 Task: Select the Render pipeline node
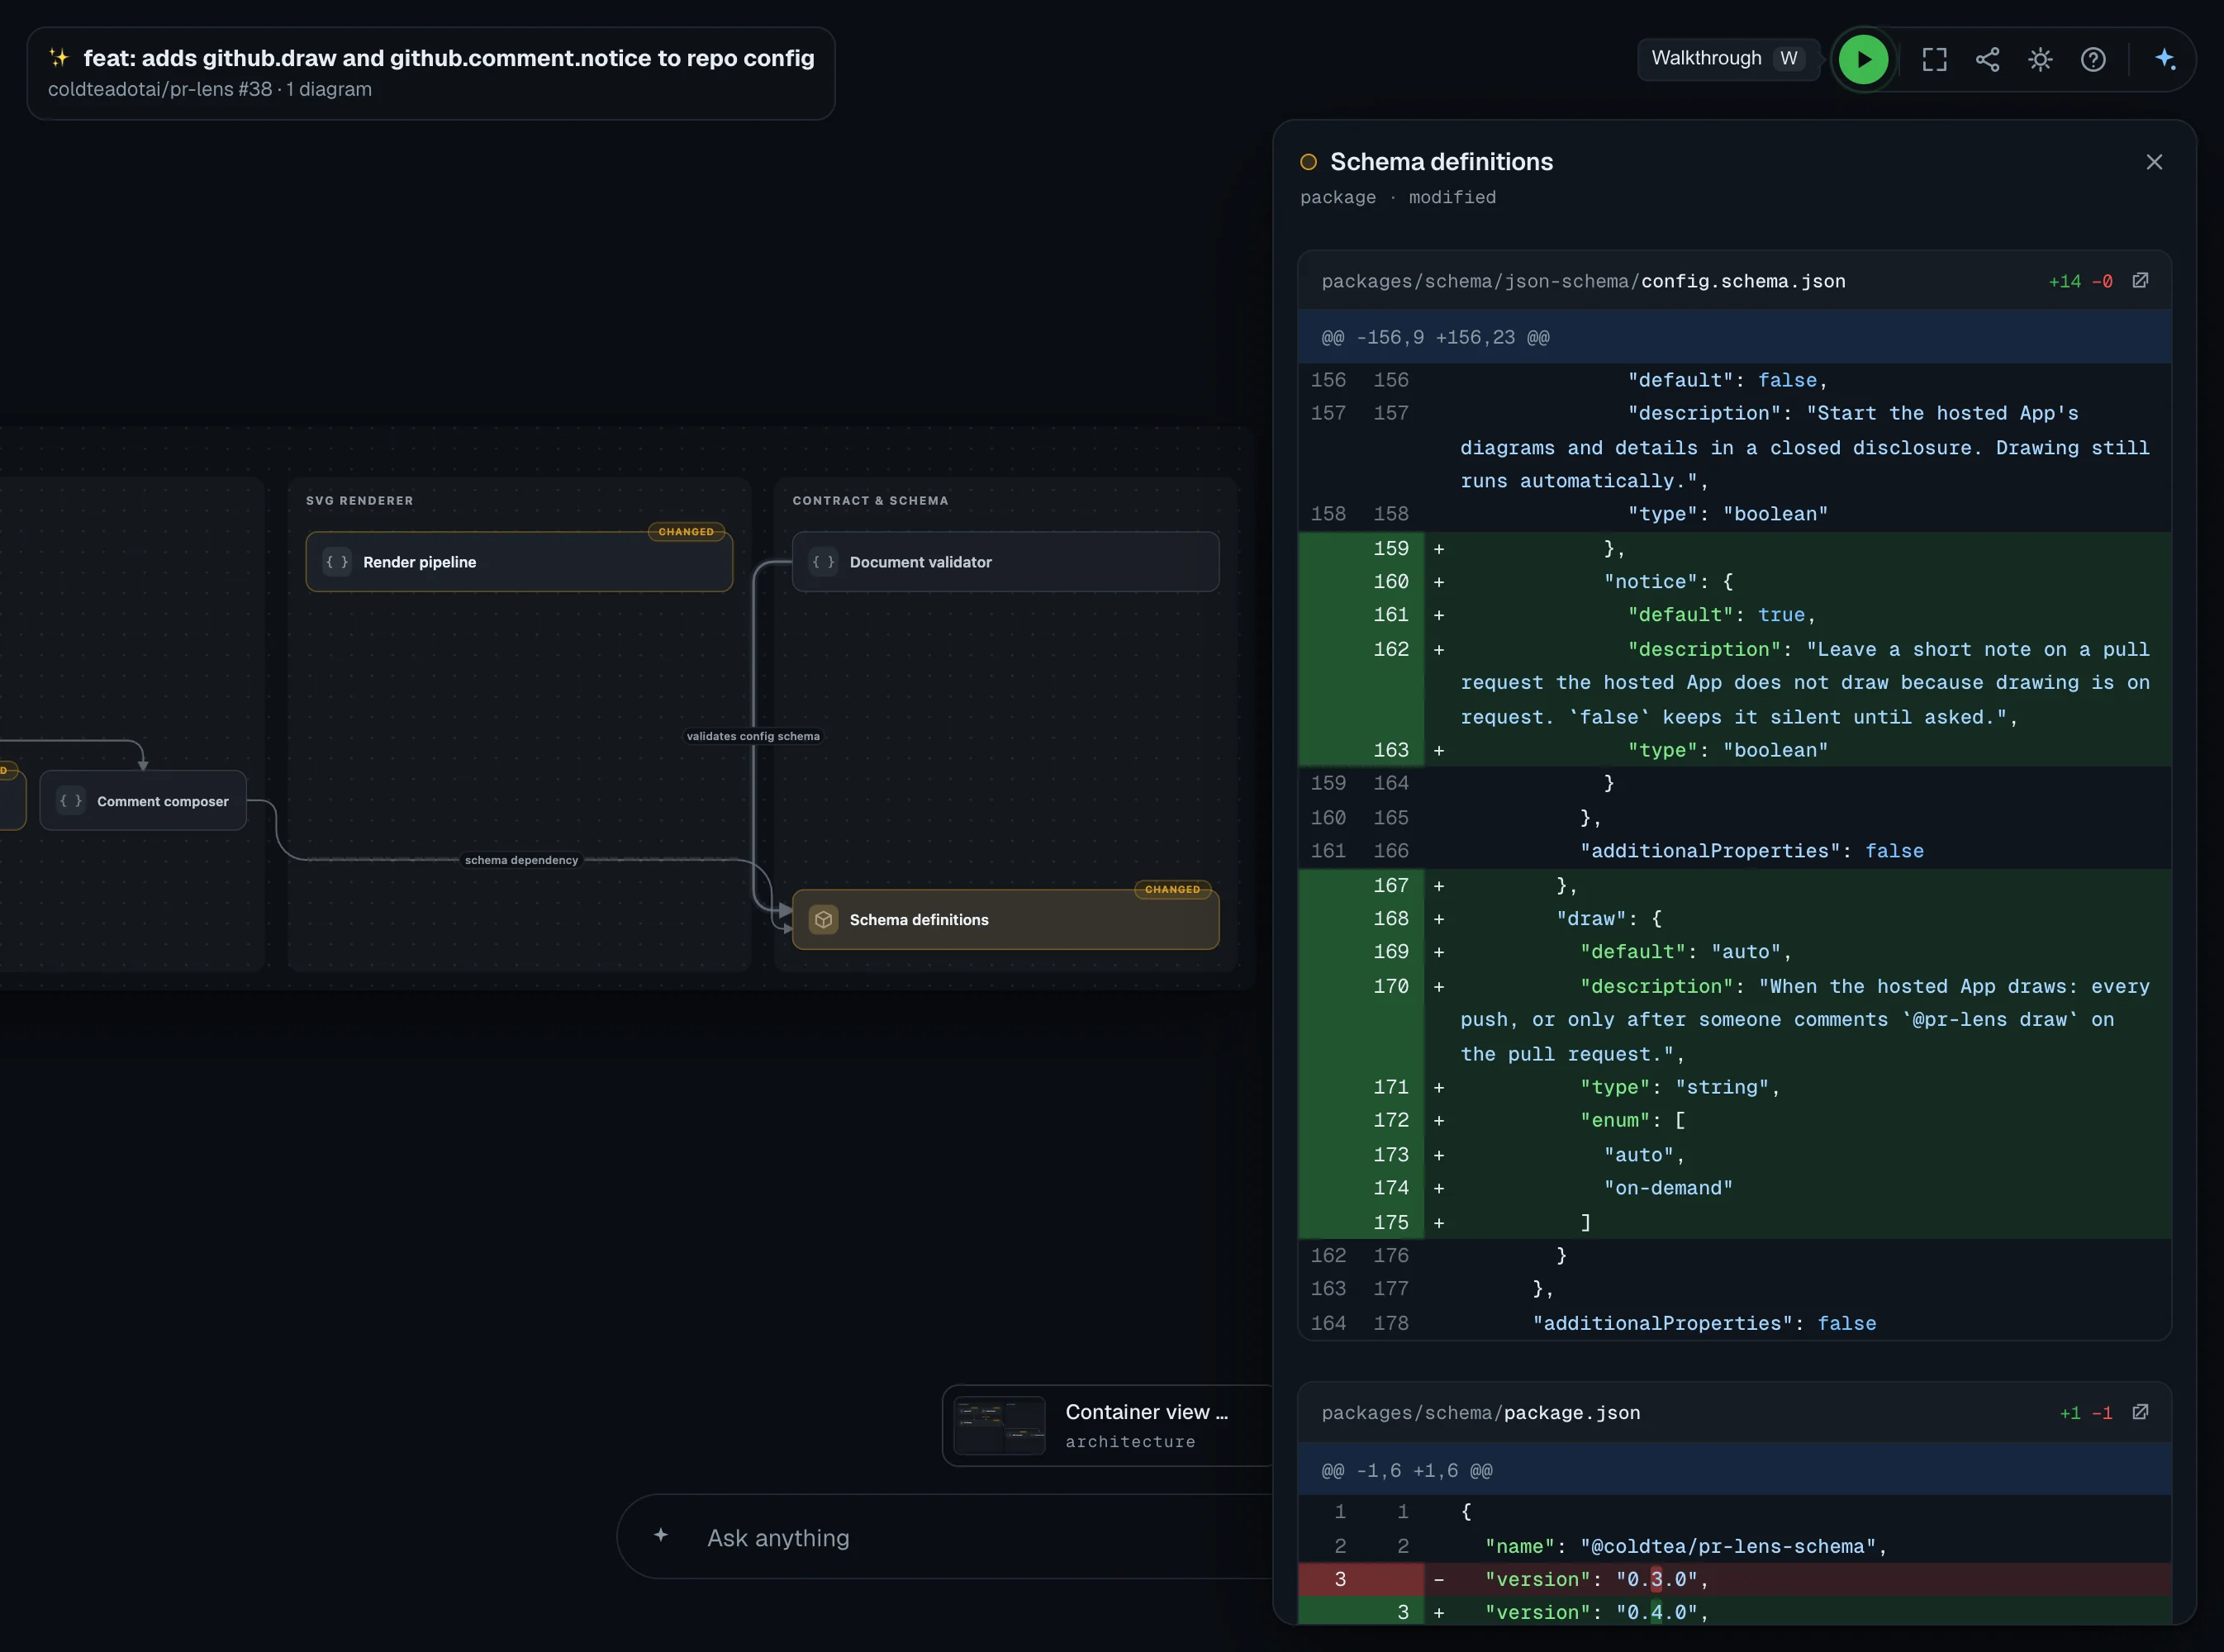(519, 562)
